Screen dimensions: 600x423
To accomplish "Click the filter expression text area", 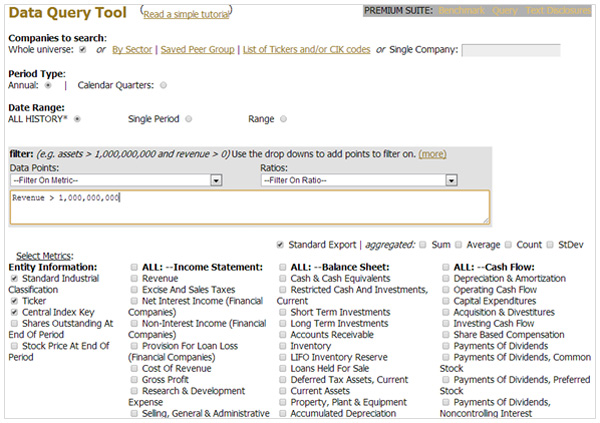I will (x=249, y=207).
